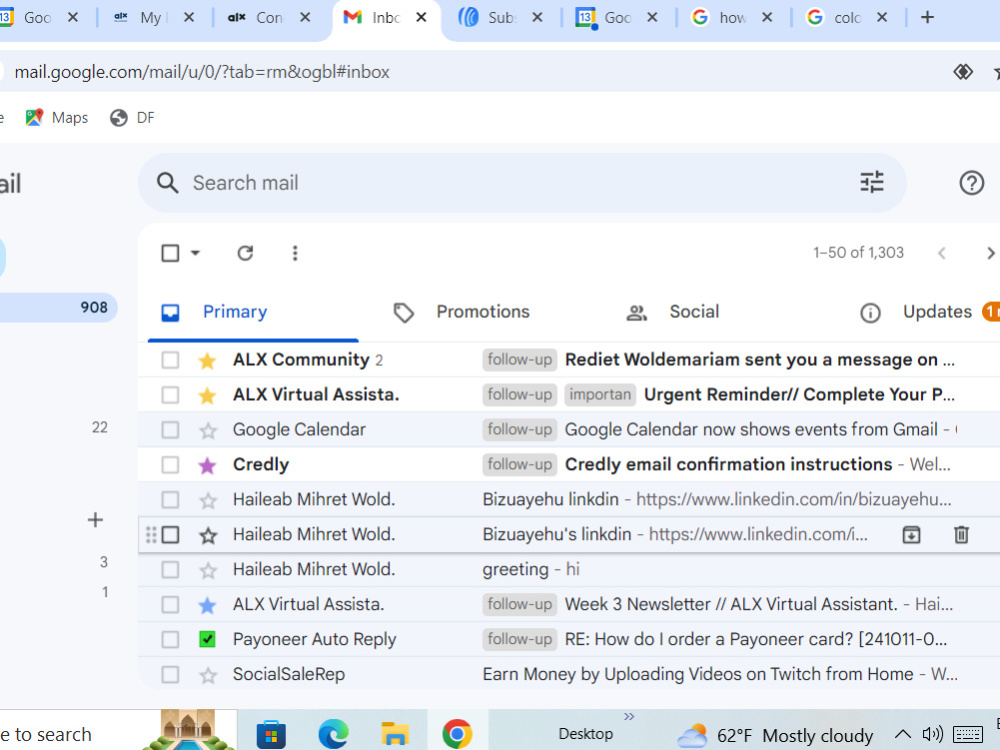Click the green check marker on Payoneer email
Image resolution: width=1000 pixels, height=750 pixels.
coord(207,639)
